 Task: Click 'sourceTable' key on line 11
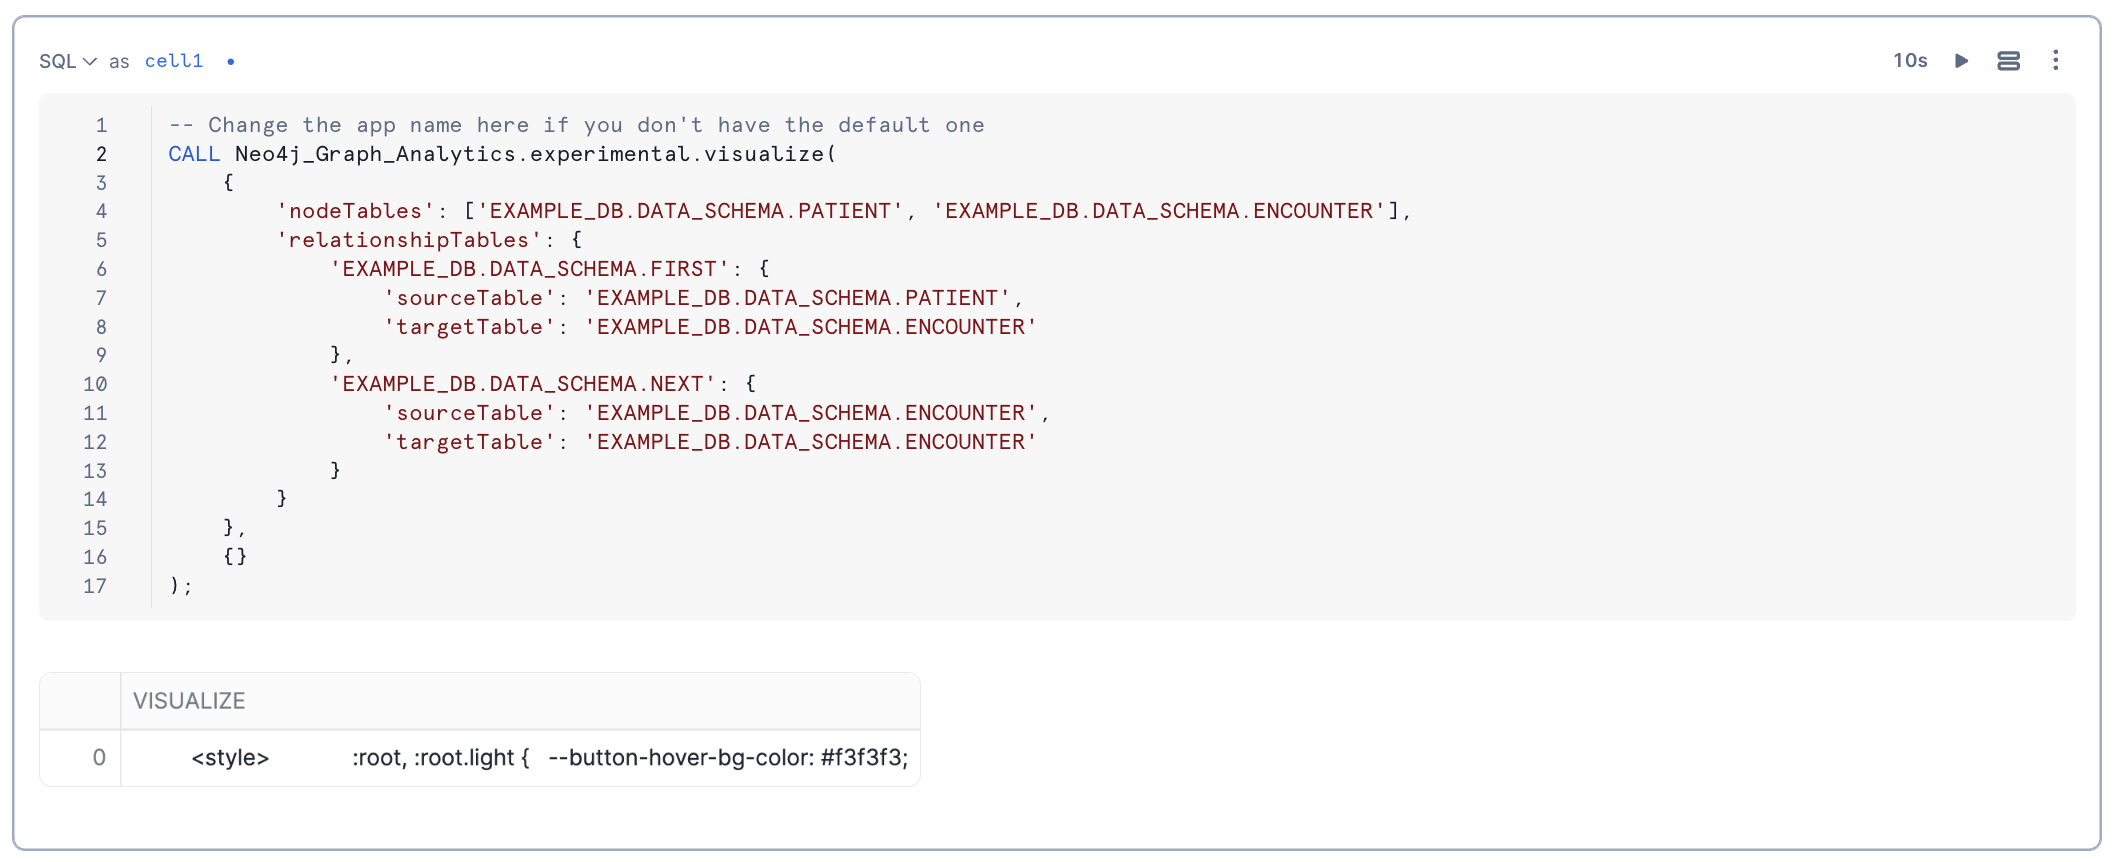pos(469,413)
